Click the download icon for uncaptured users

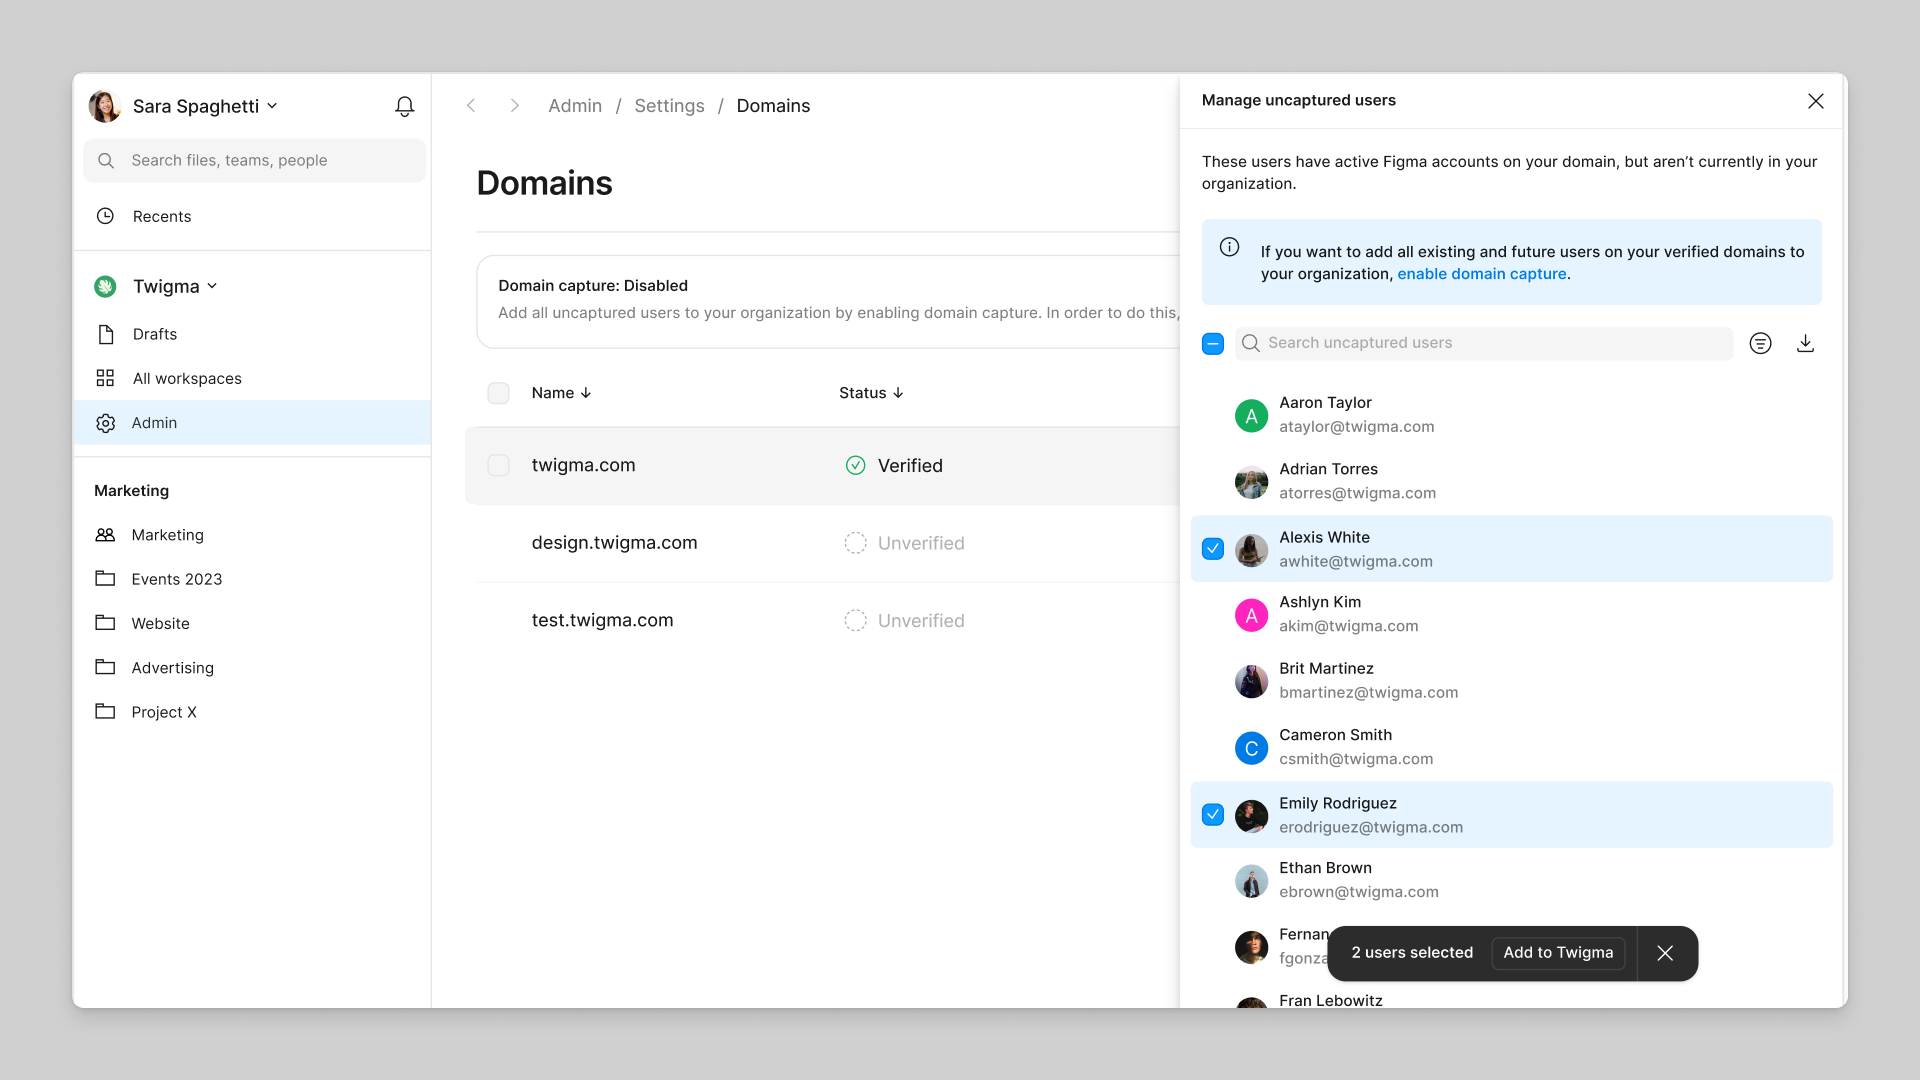1805,343
